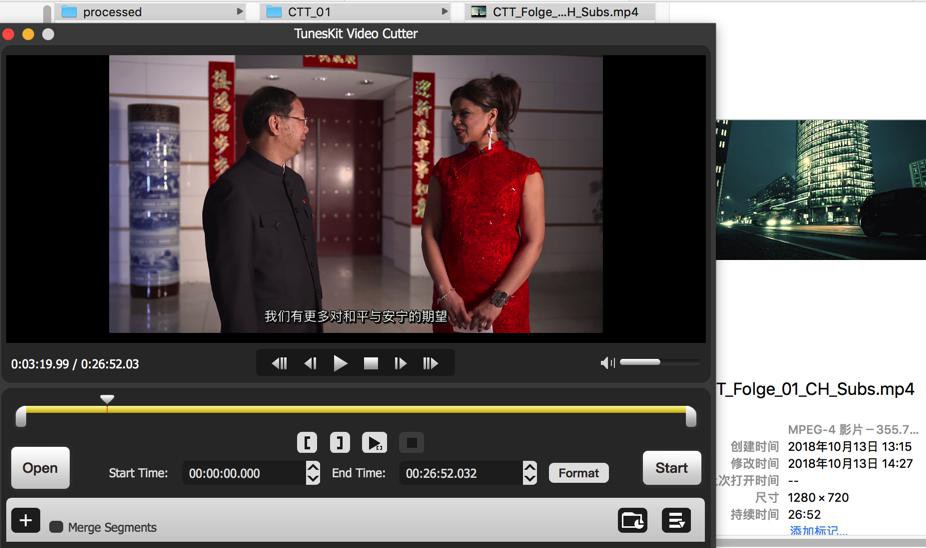Jump to the next keyframe

pyautogui.click(x=431, y=363)
